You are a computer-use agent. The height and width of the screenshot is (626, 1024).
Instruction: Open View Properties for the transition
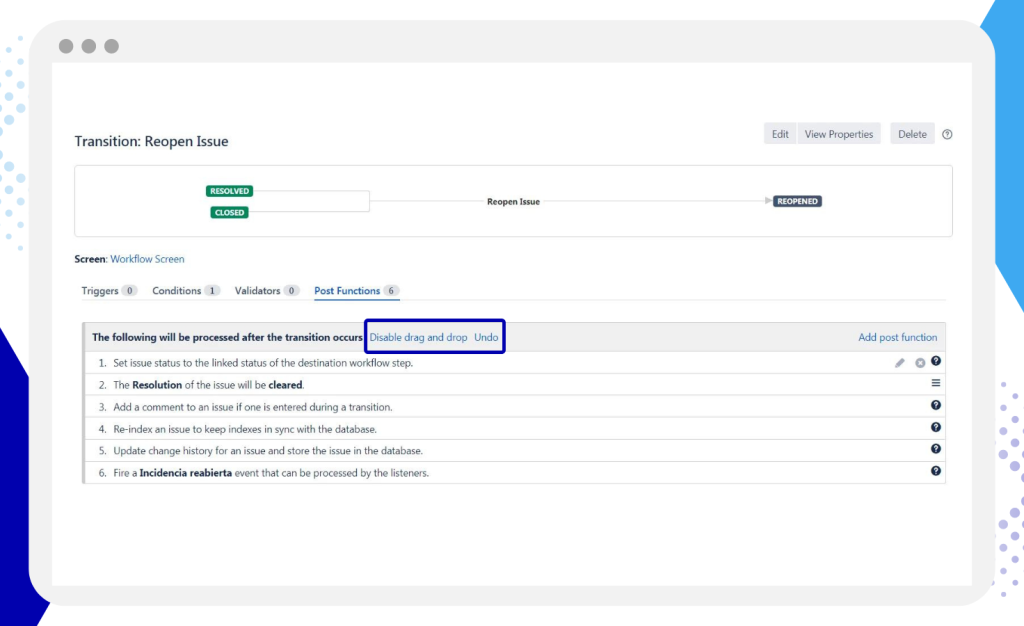[838, 134]
